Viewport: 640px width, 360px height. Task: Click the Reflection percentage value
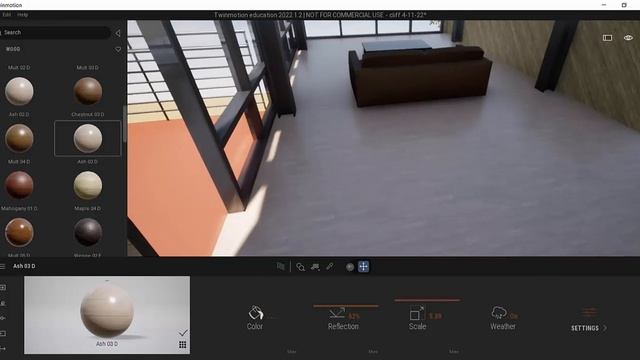click(353, 316)
